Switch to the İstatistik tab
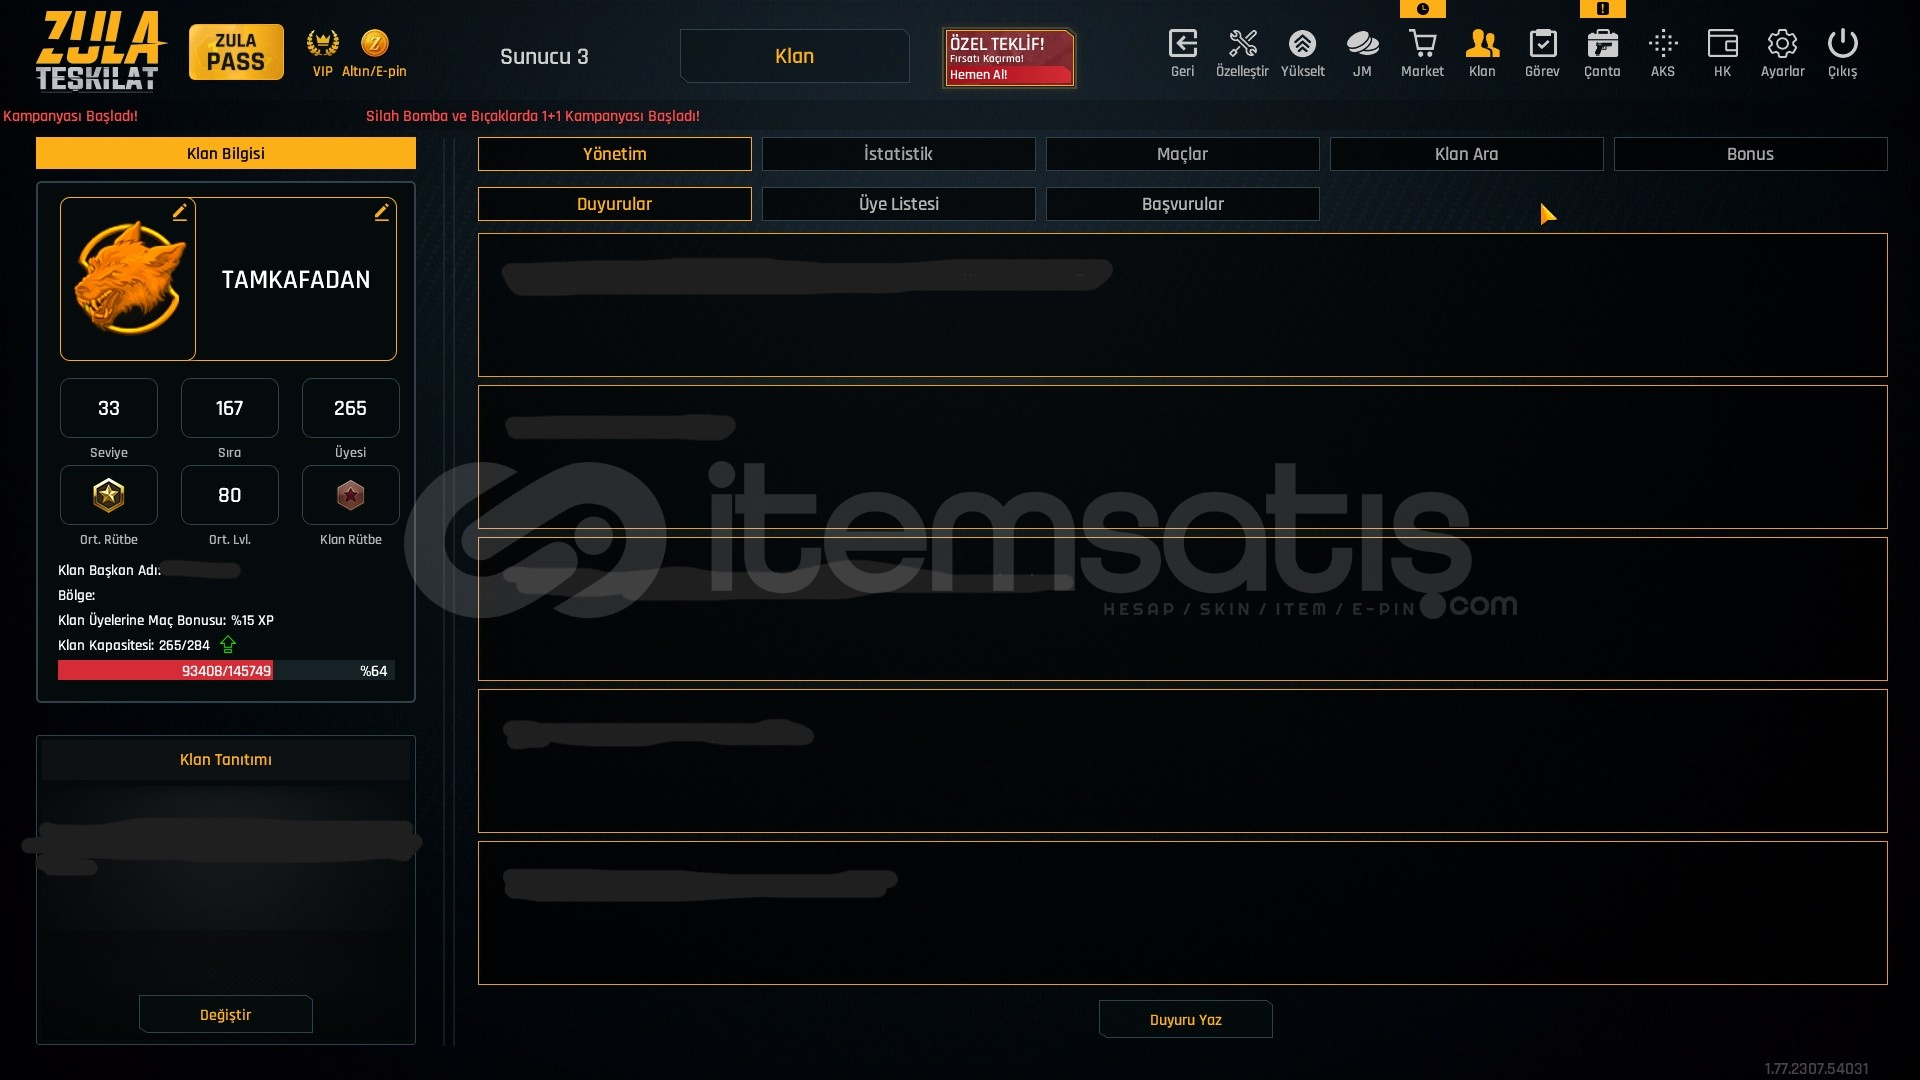Image resolution: width=1920 pixels, height=1080 pixels. coord(899,154)
